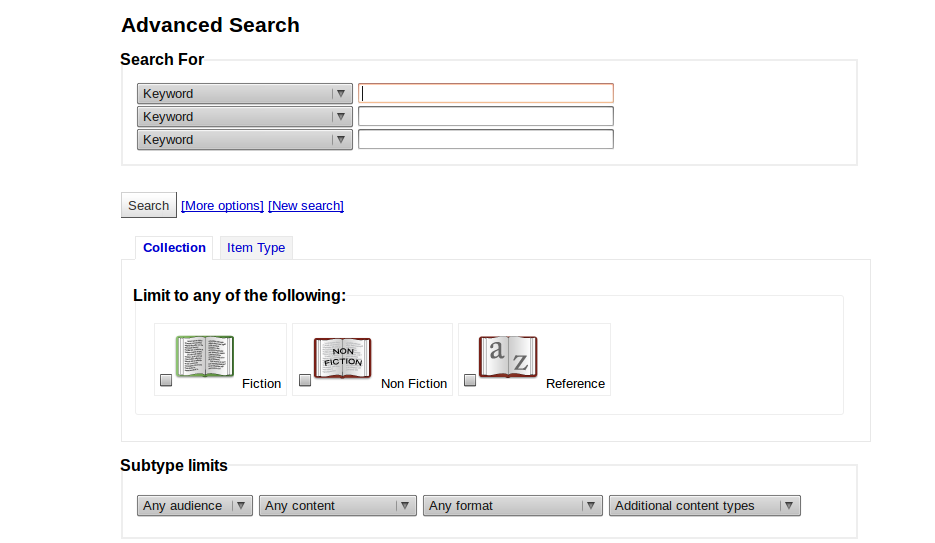Switch to the Item Type tab
The width and height of the screenshot is (935, 543).
(256, 248)
